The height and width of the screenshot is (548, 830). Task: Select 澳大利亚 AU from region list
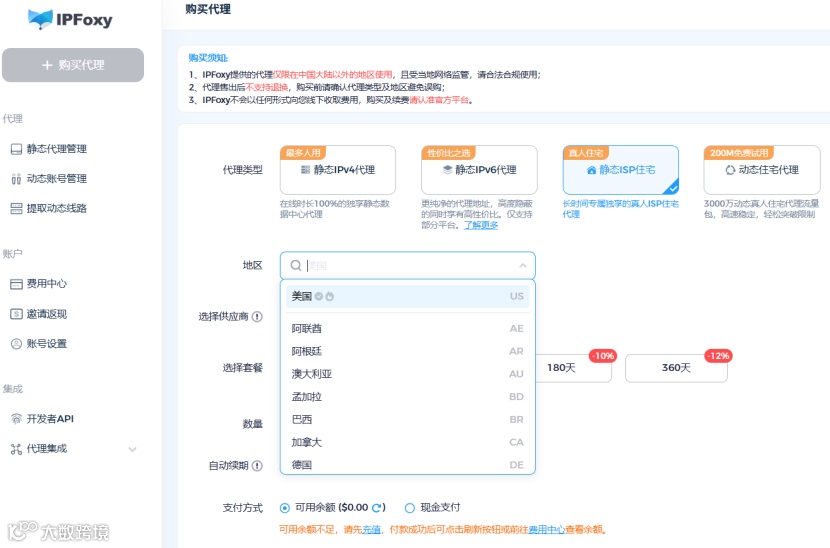408,374
